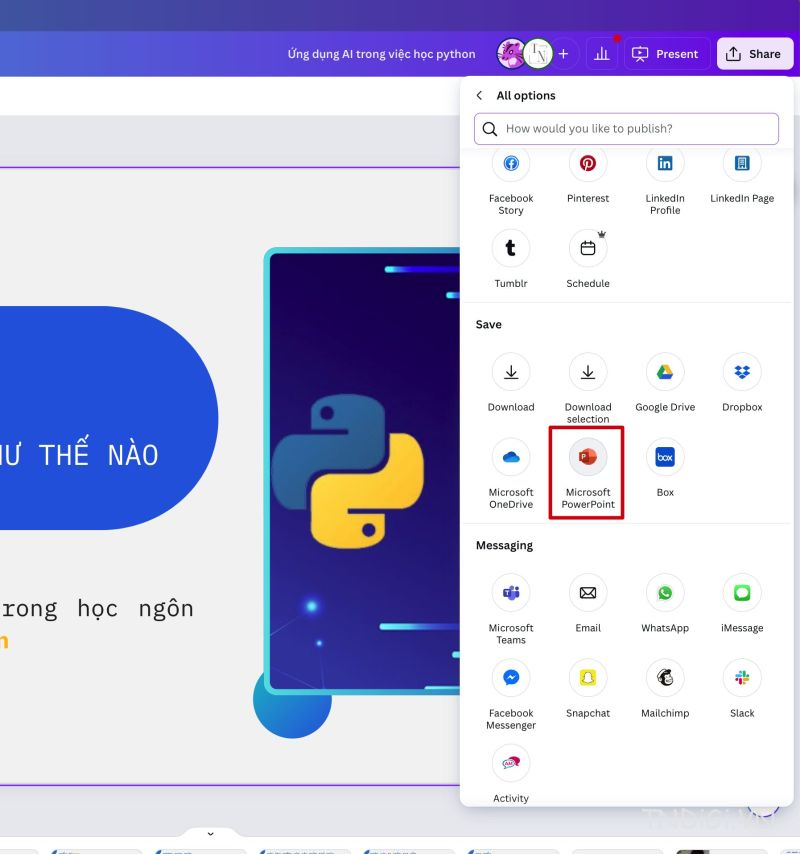Save to Box

click(664, 457)
